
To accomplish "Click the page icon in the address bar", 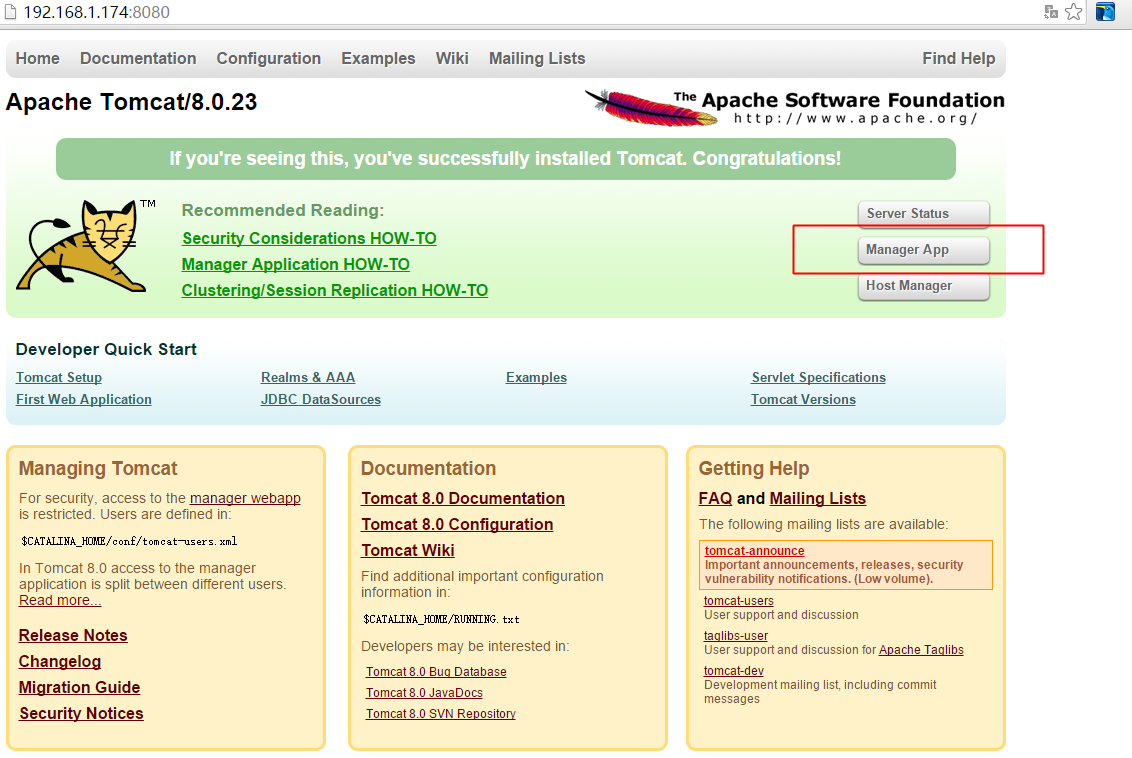I will tap(13, 12).
